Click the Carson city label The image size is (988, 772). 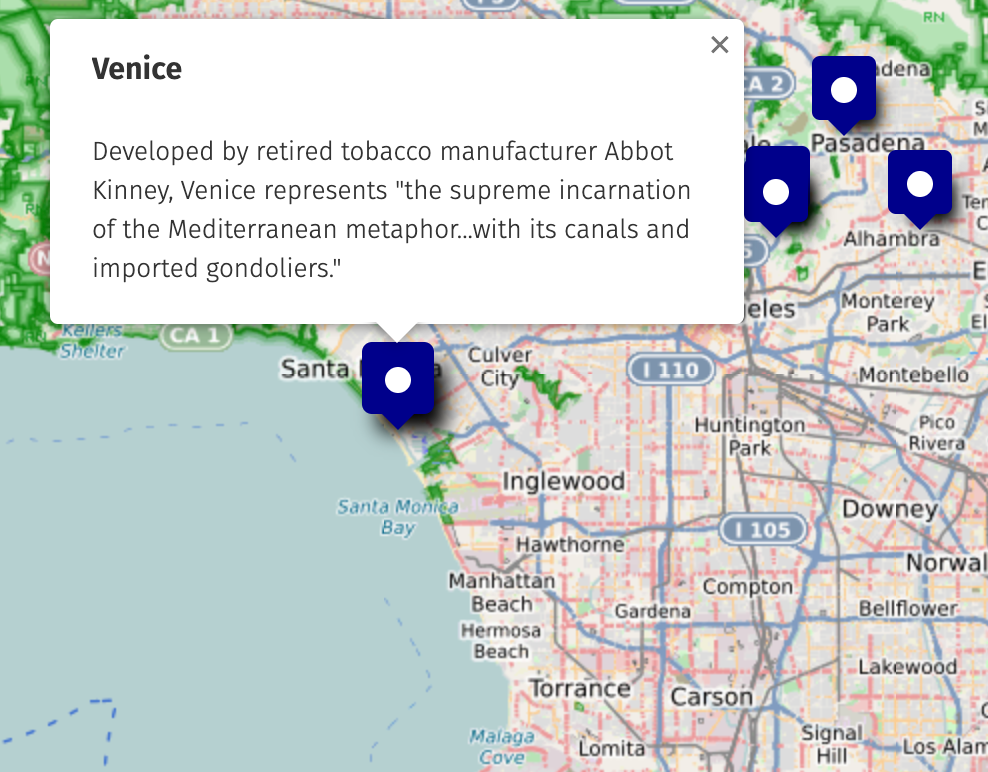click(x=711, y=697)
